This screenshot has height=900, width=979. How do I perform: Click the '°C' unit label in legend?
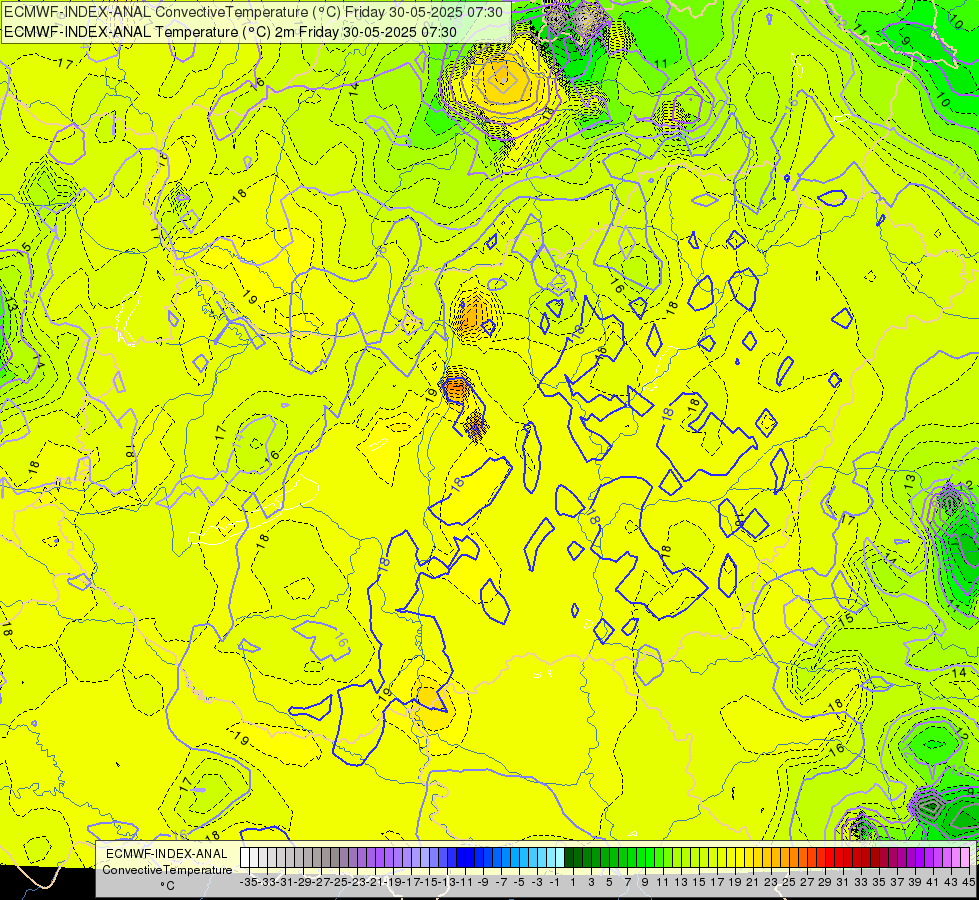pos(167,885)
